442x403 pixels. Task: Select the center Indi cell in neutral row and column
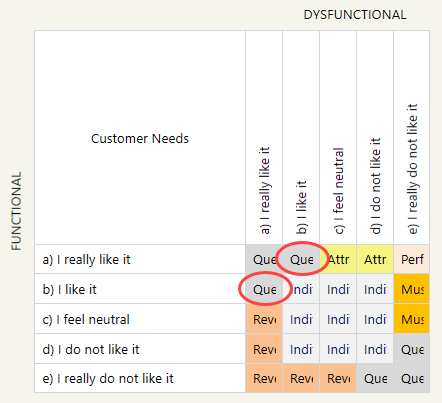(x=338, y=319)
